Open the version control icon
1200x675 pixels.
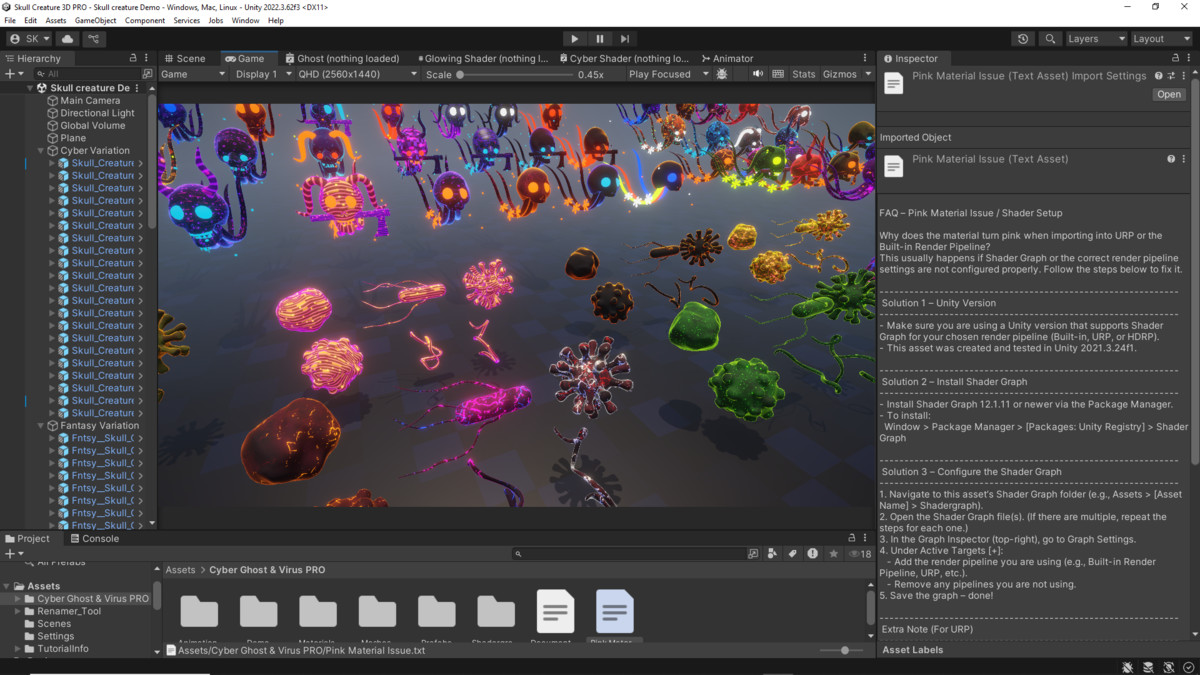(94, 39)
